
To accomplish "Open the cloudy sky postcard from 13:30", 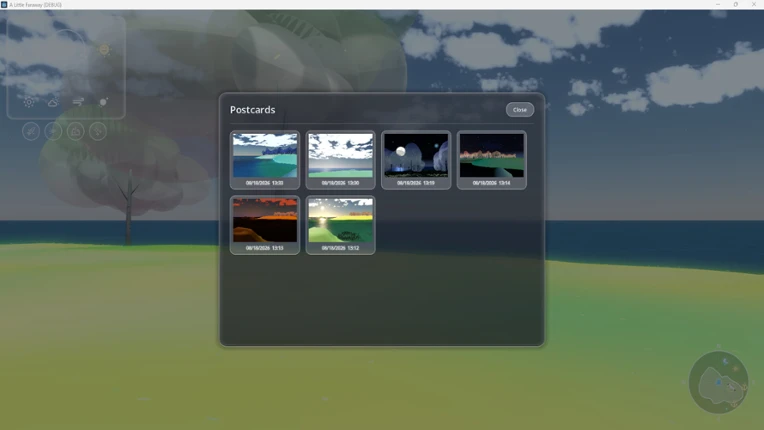I will coord(340,160).
